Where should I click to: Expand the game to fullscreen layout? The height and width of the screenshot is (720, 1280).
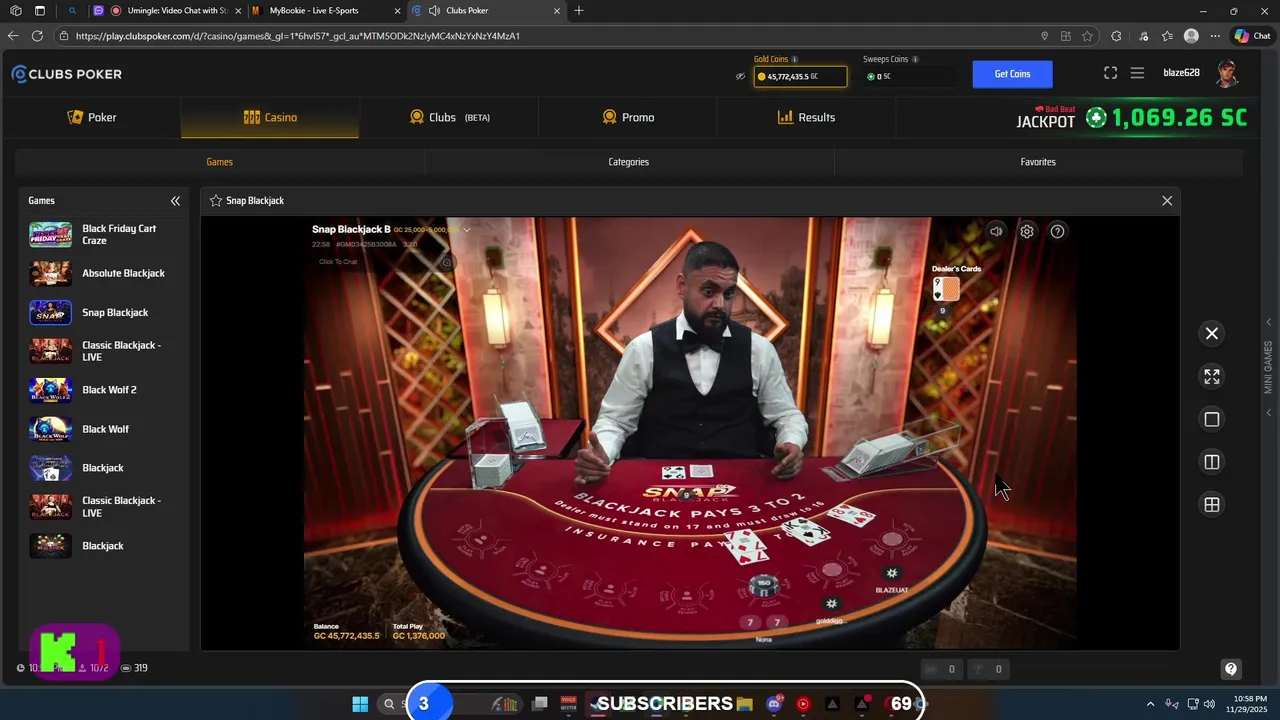1212,377
